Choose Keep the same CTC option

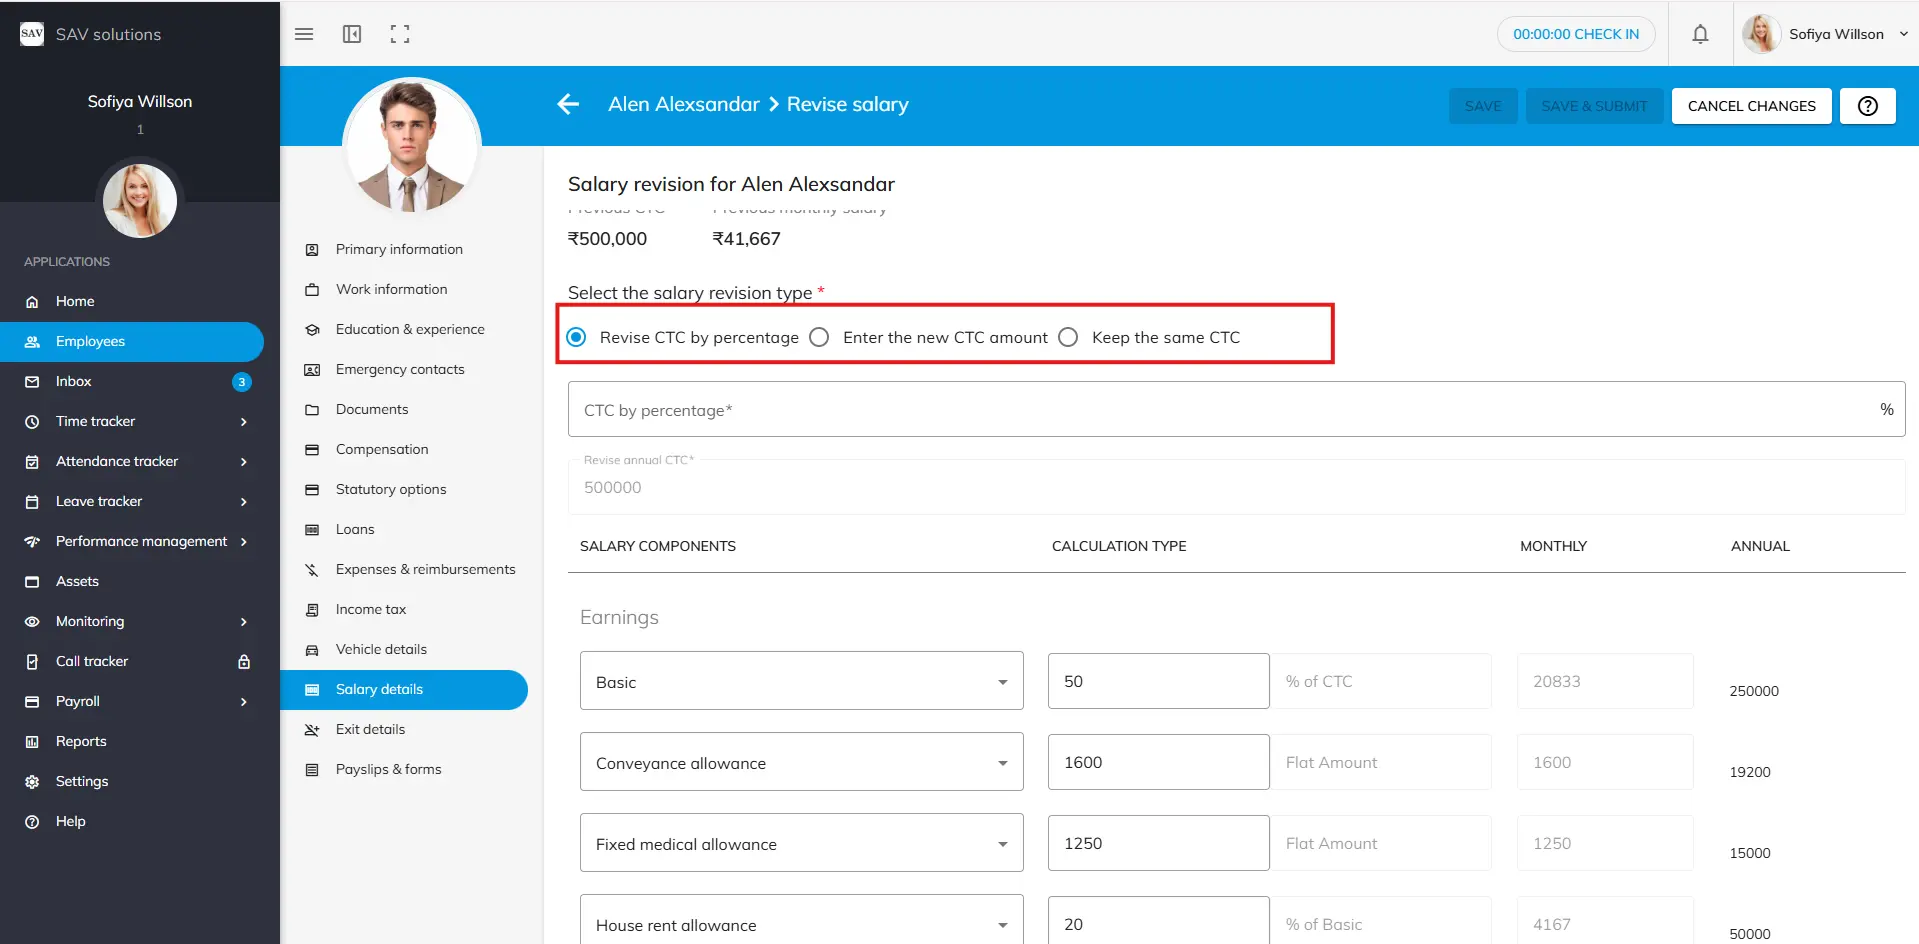pos(1068,337)
